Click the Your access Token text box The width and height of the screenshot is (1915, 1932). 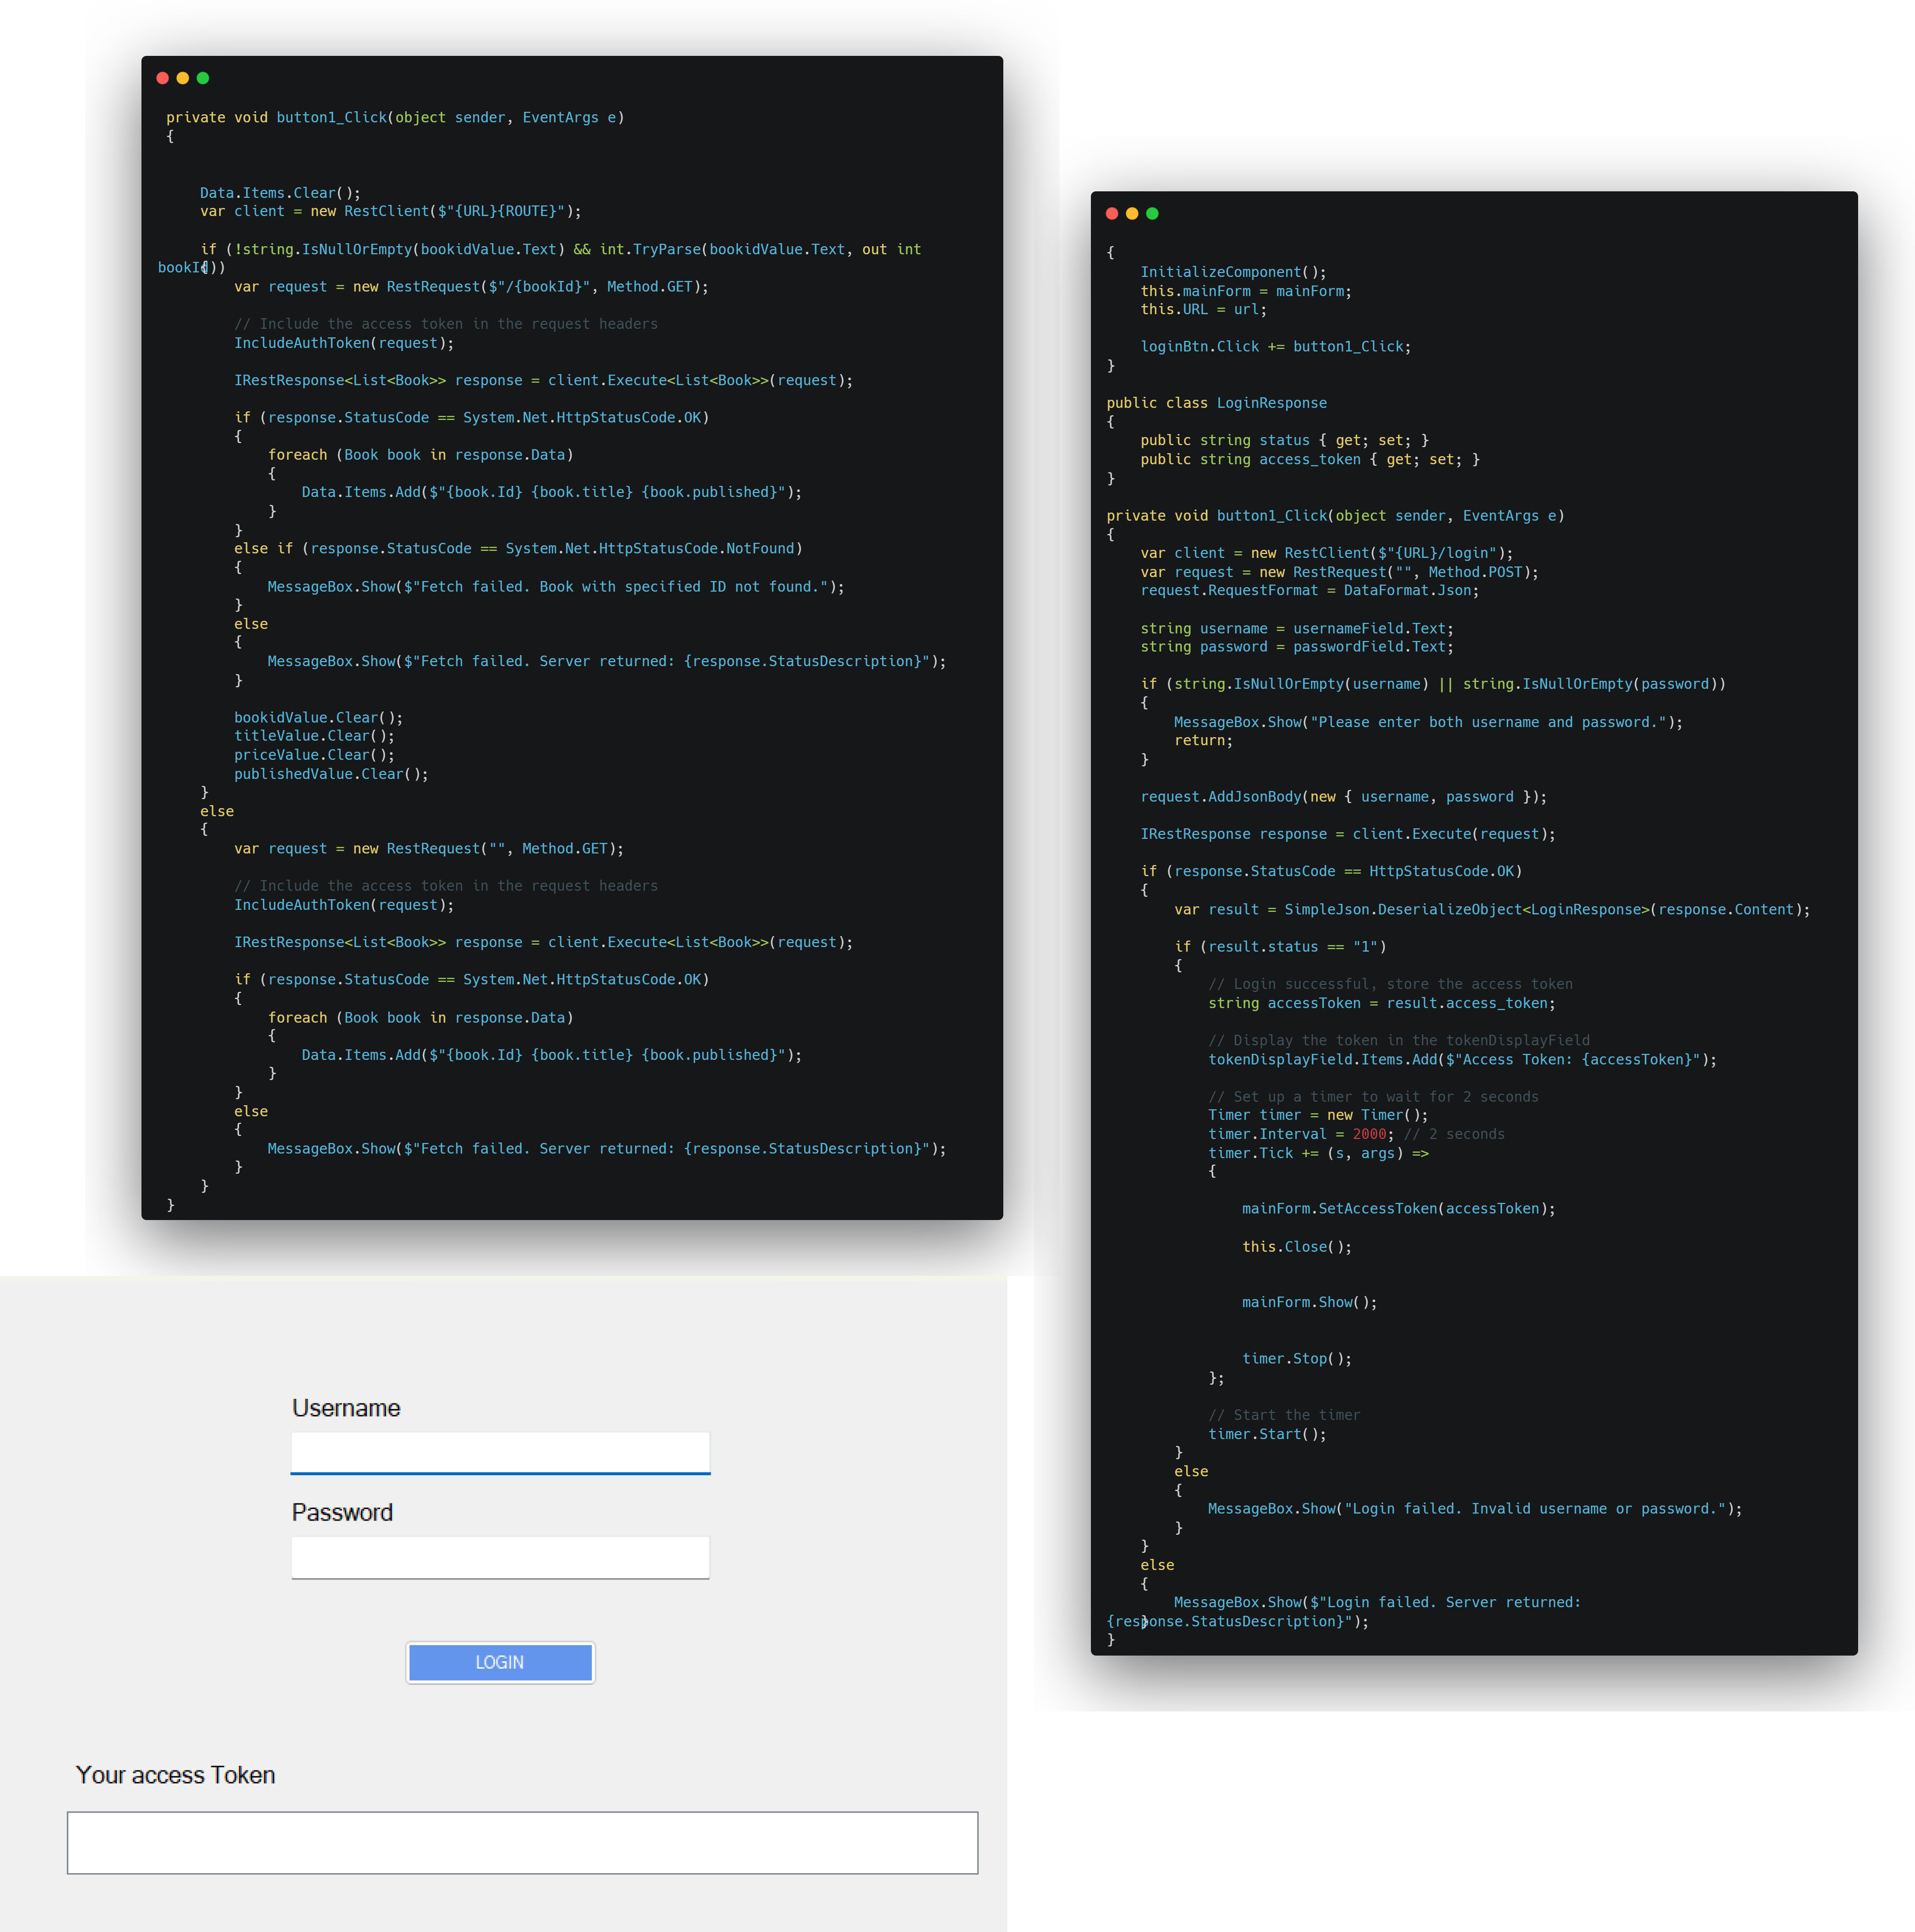522,1842
